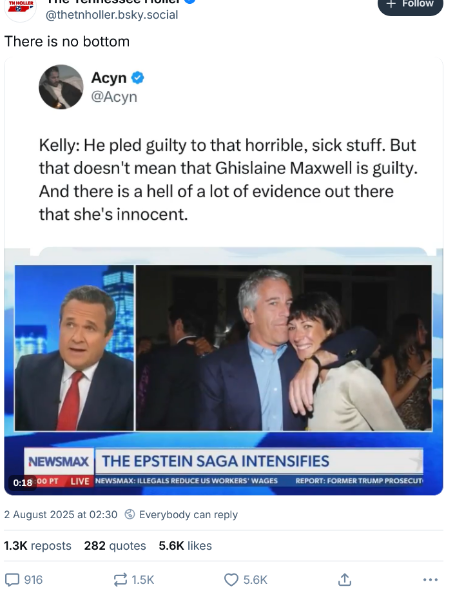Image resolution: width=455 pixels, height=600 pixels.
Task: Click the globe icon beside reply setting
Action: click(130, 514)
